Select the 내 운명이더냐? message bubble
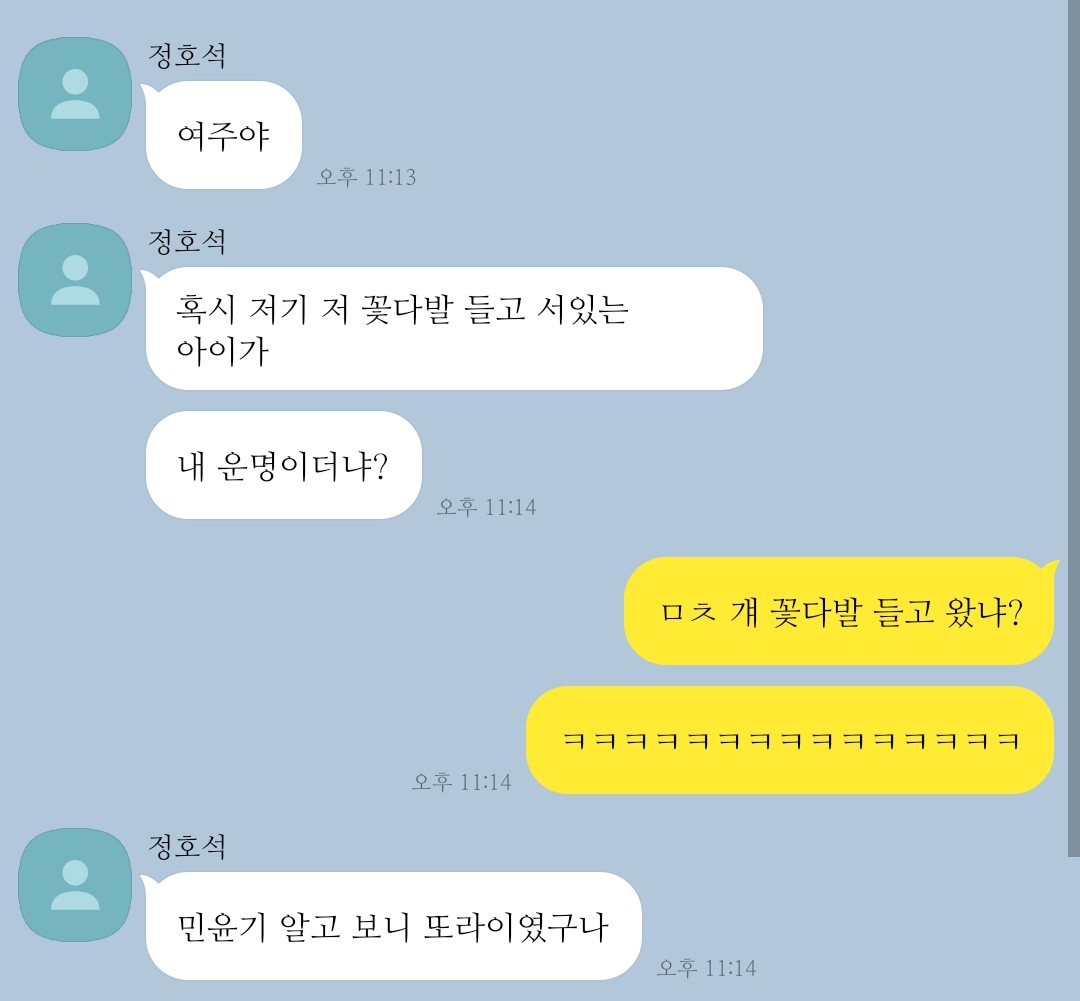This screenshot has width=1080, height=1001. [x=283, y=465]
